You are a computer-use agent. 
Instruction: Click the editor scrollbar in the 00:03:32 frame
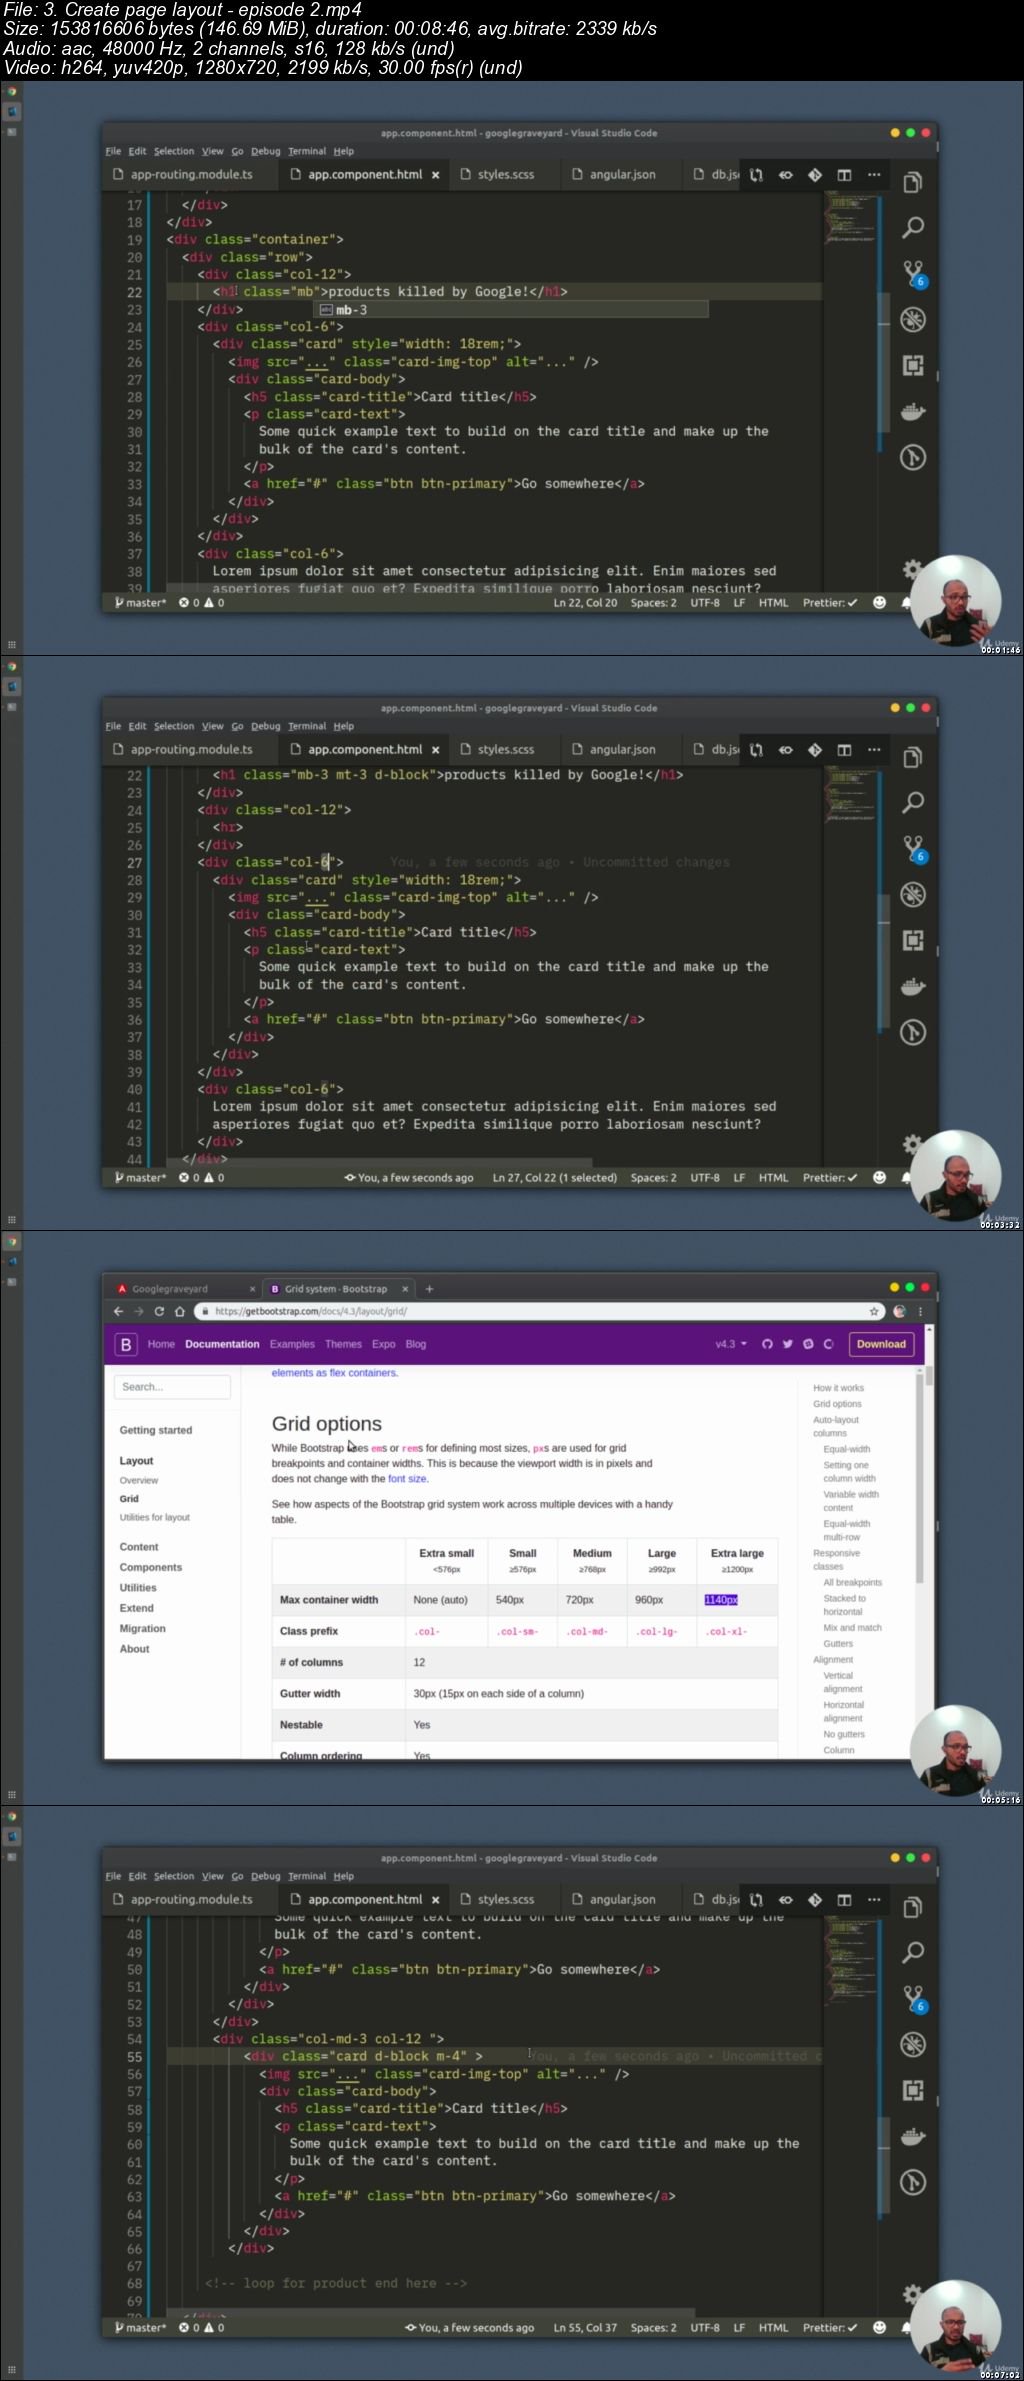pos(881,963)
